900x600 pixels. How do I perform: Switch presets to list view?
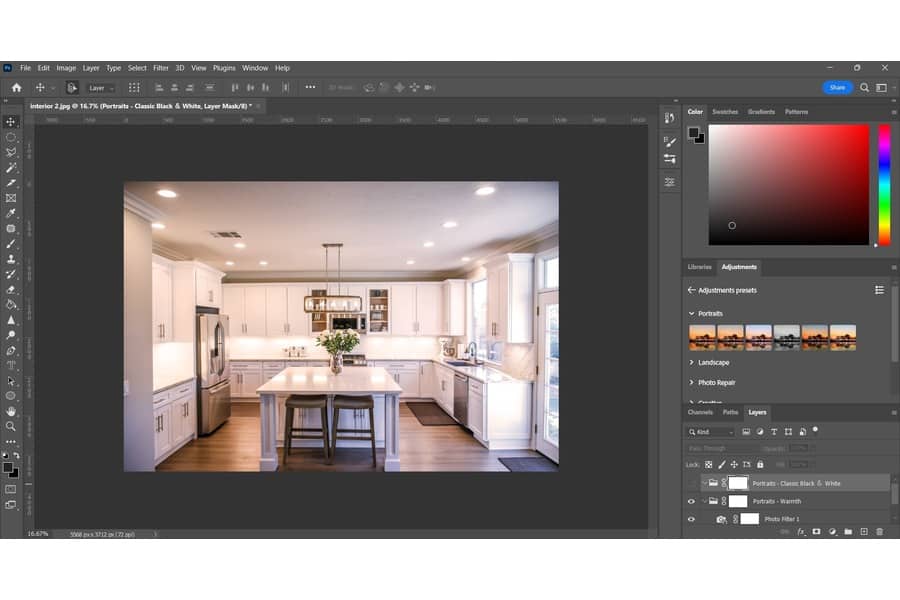pyautogui.click(x=879, y=290)
